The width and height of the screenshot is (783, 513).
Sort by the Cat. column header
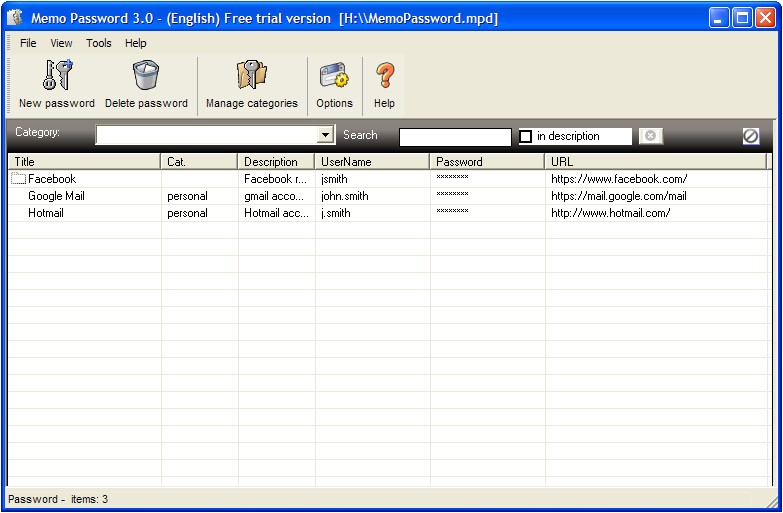click(199, 162)
